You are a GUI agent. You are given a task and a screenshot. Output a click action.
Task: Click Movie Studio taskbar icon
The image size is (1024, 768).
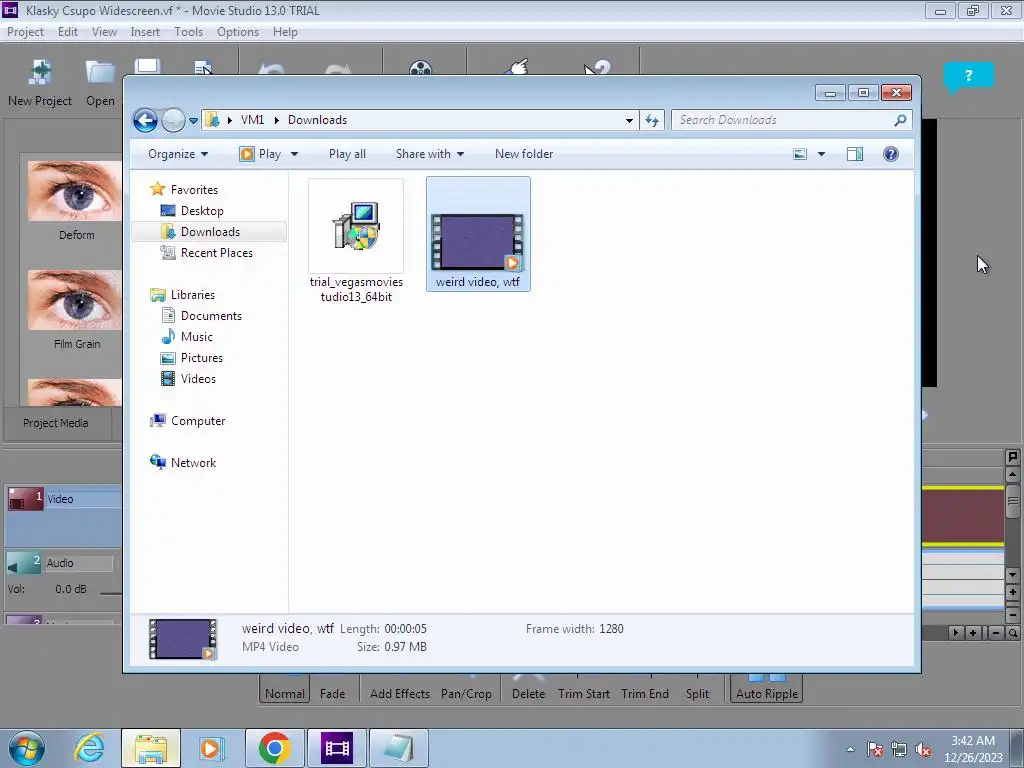(x=337, y=748)
